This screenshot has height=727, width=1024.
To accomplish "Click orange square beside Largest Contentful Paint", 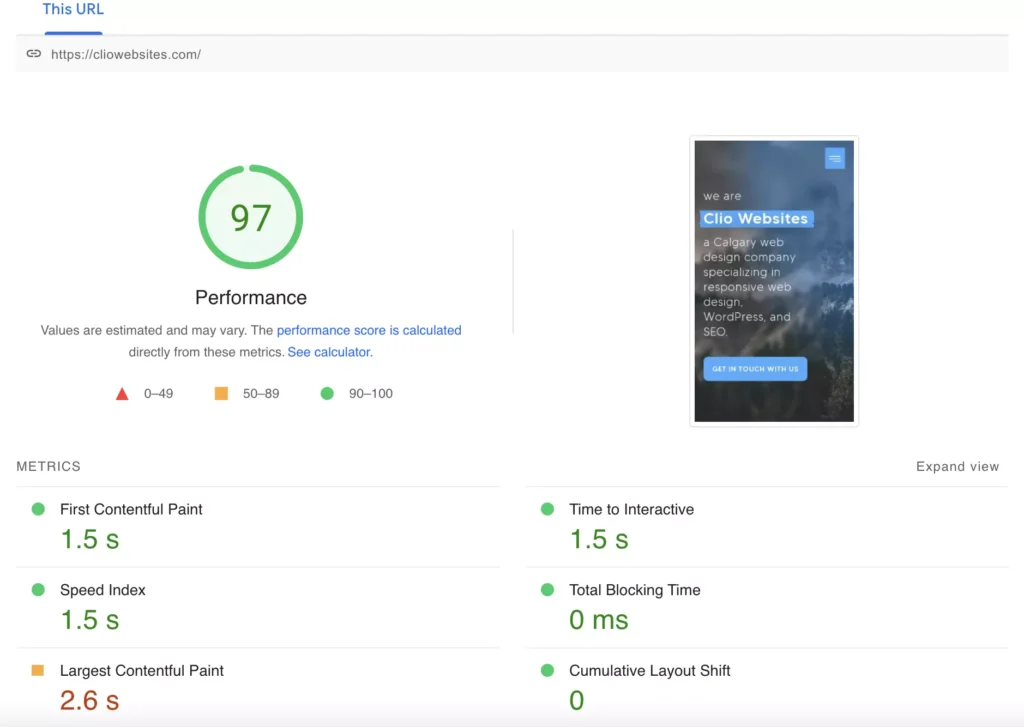I will tap(38, 670).
